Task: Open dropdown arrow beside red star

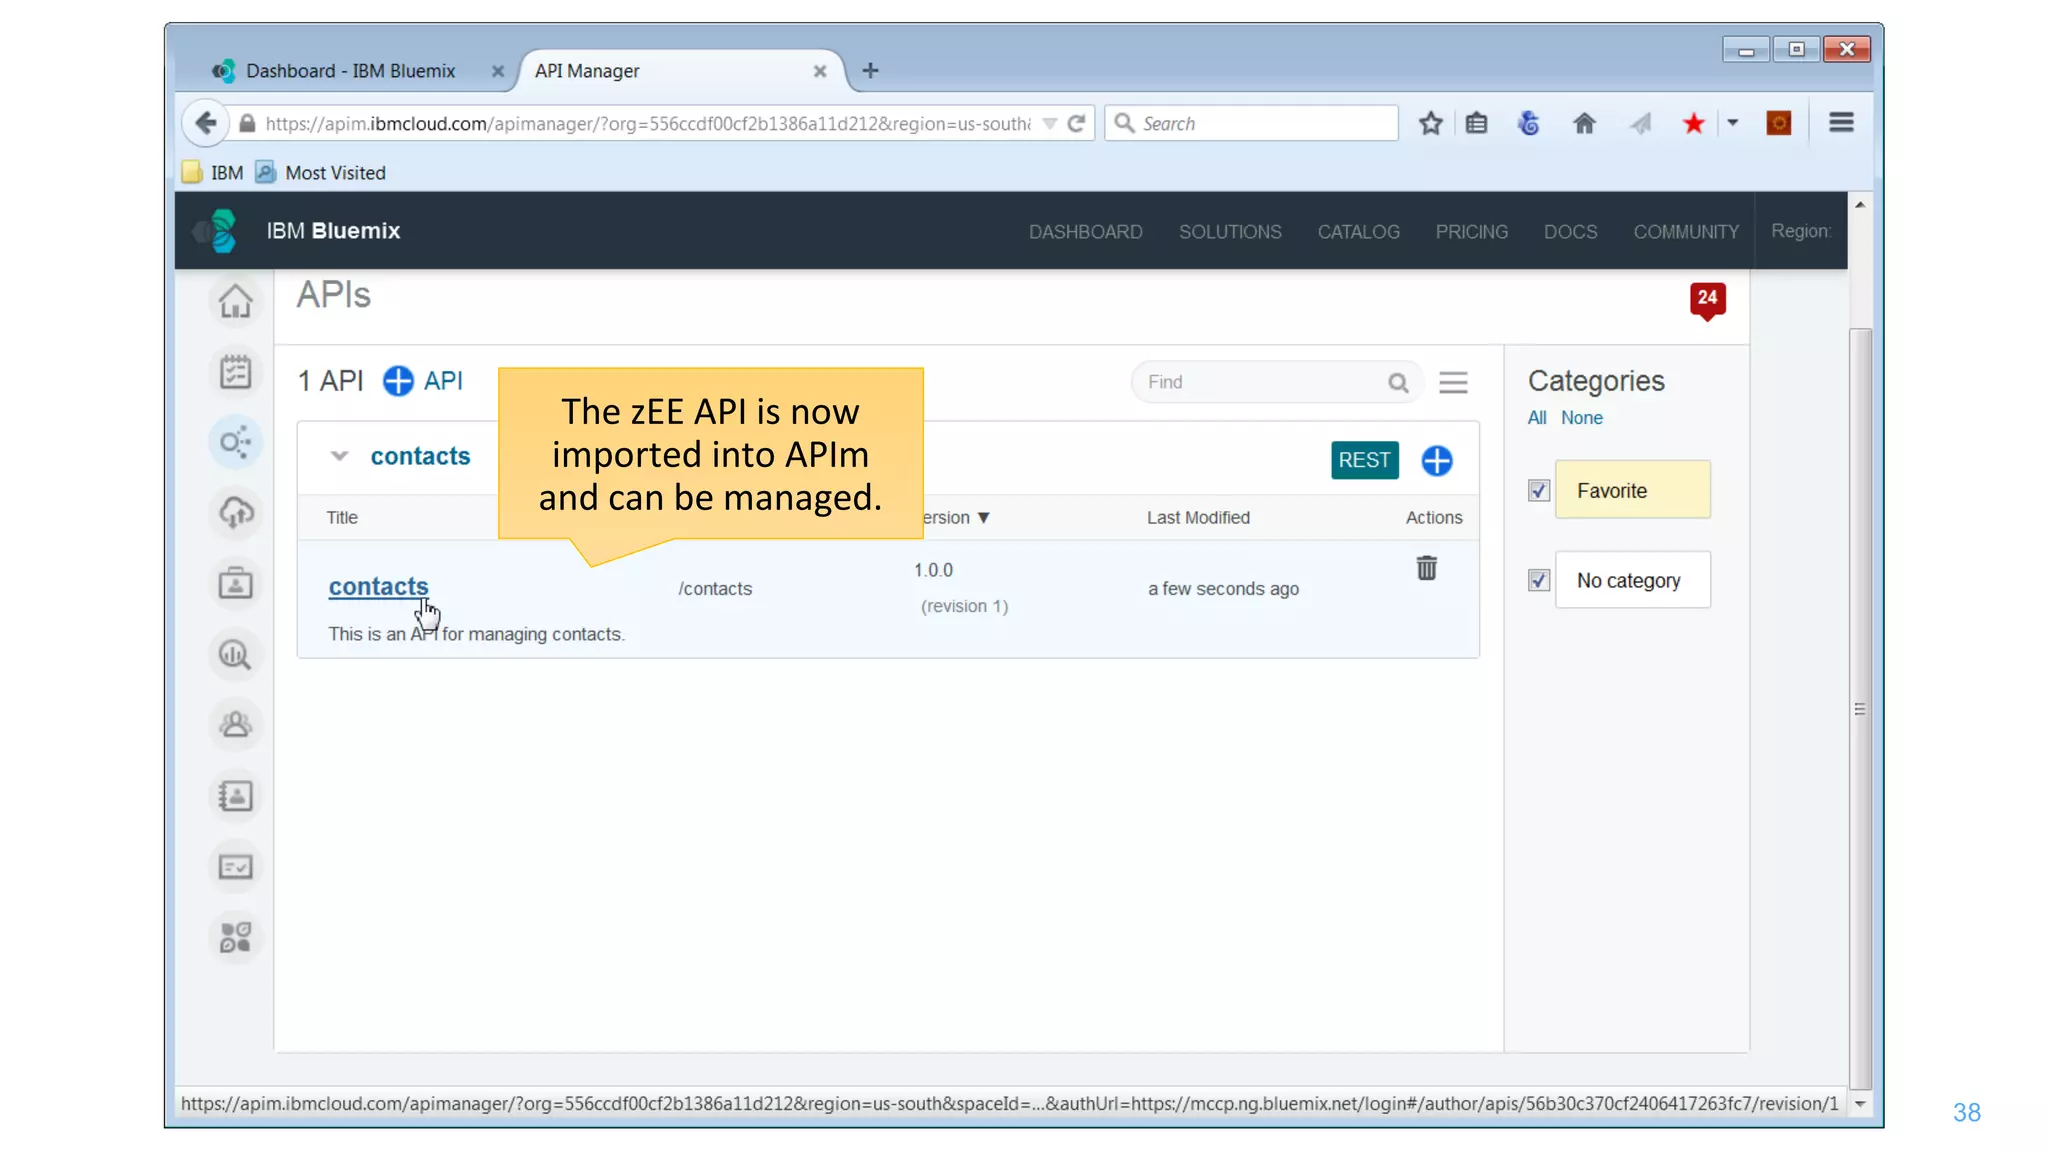Action: coord(1733,122)
